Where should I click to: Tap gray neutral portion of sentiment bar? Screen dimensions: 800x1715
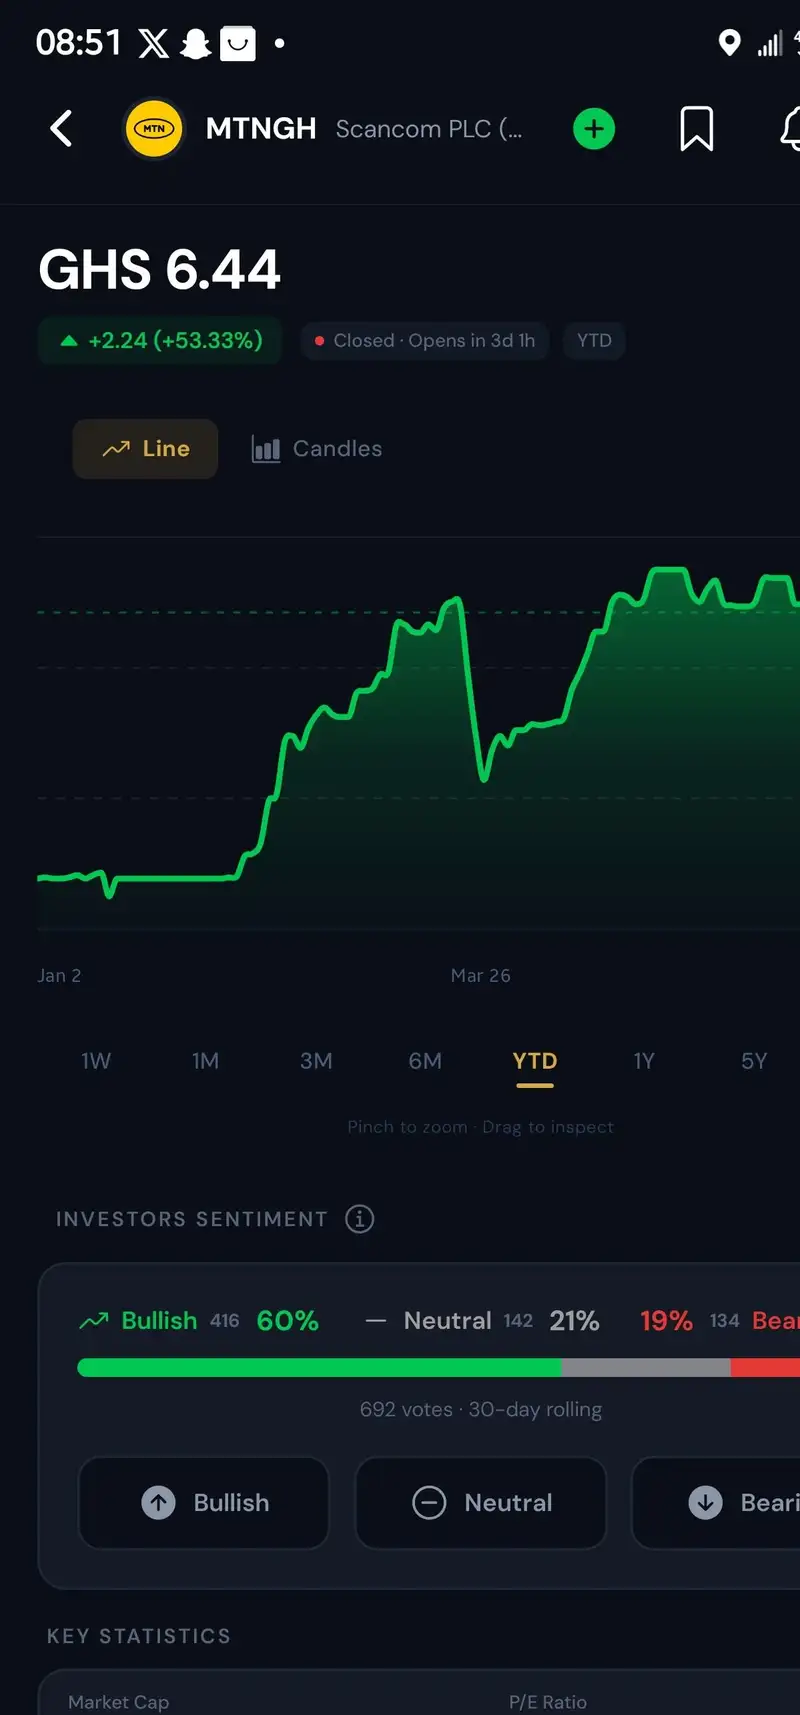pyautogui.click(x=646, y=1367)
